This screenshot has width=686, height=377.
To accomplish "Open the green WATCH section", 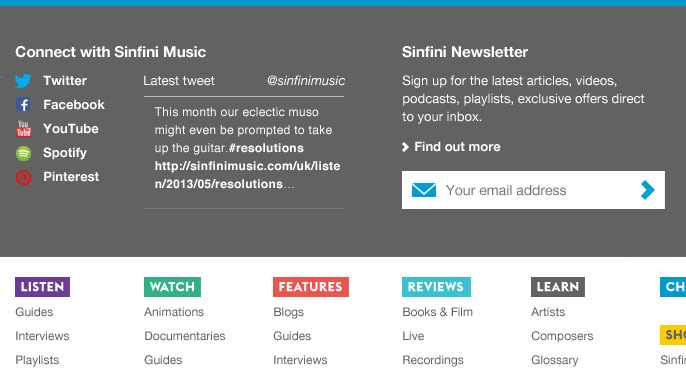I will click(x=172, y=287).
